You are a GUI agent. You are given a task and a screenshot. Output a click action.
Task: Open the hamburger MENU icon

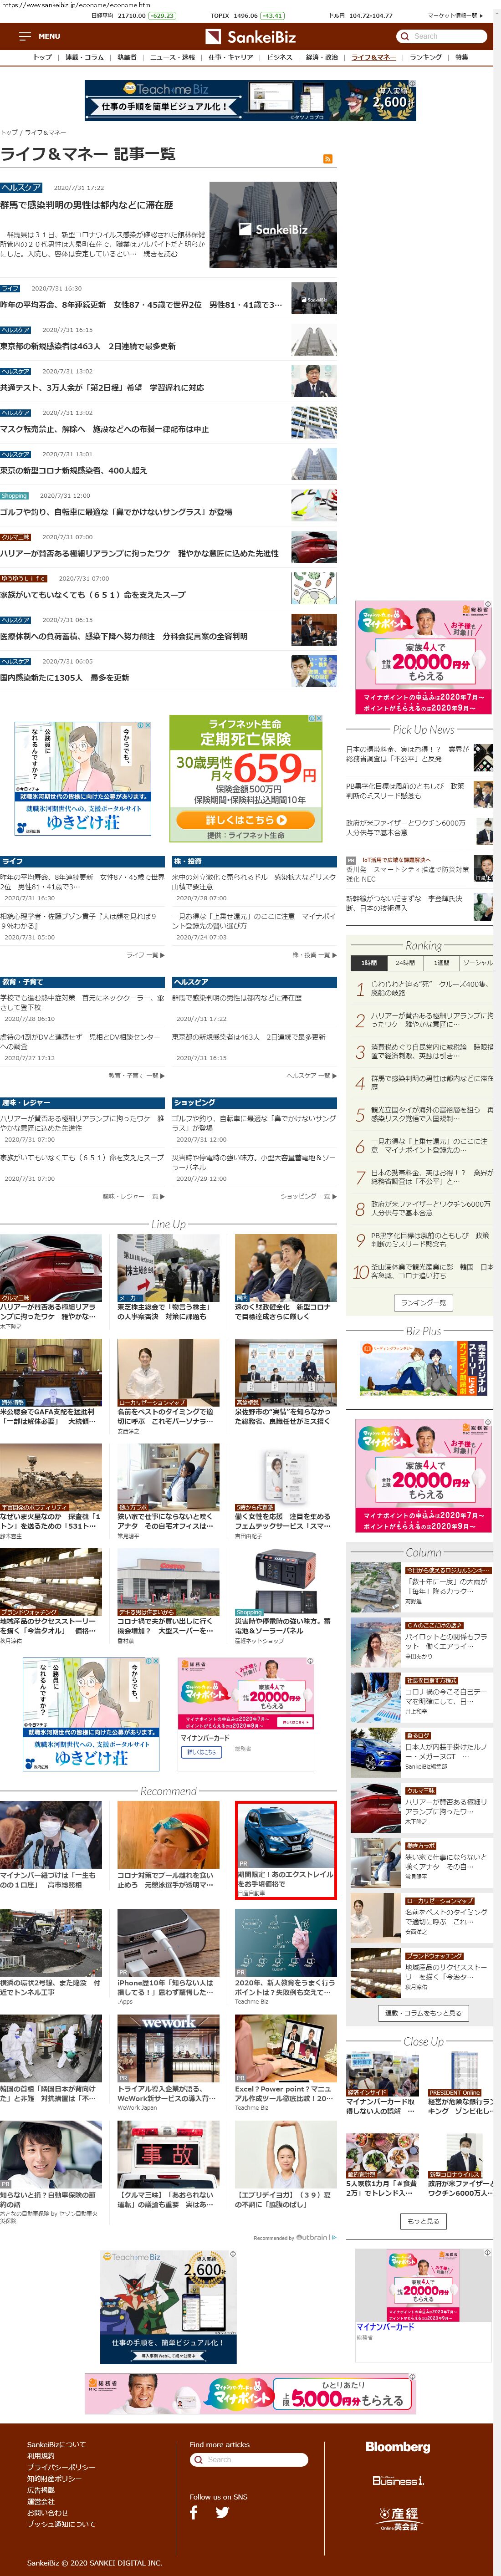click(25, 36)
